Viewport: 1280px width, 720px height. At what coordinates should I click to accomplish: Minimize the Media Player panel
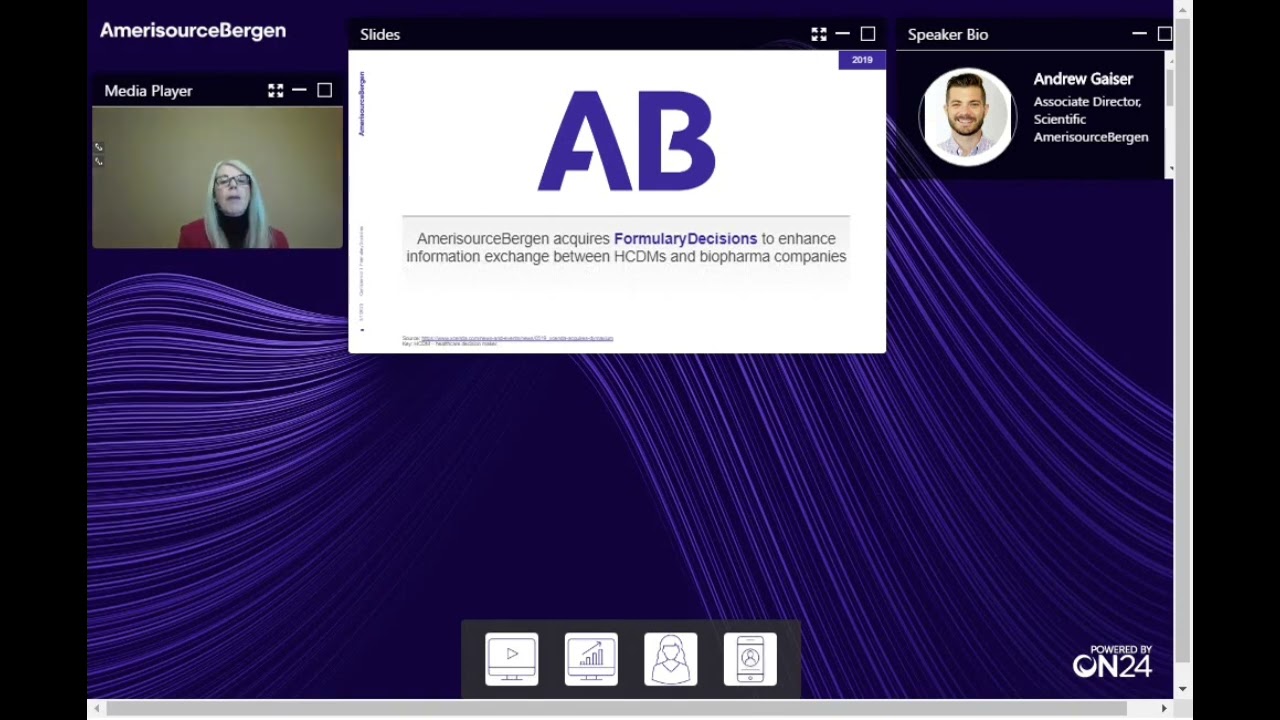(299, 91)
